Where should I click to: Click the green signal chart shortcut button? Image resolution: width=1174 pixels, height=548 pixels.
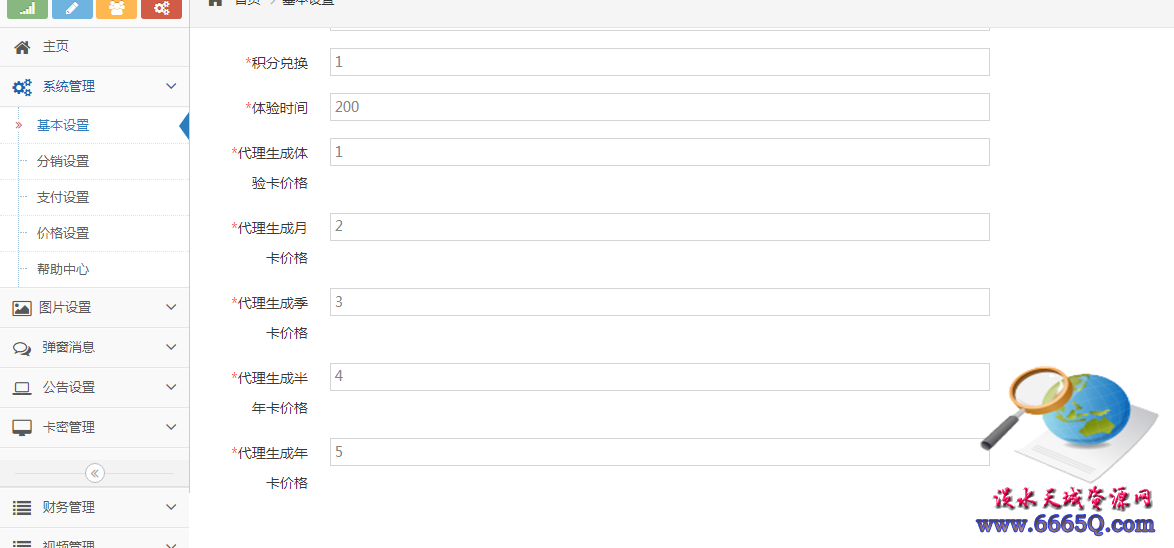pyautogui.click(x=28, y=9)
